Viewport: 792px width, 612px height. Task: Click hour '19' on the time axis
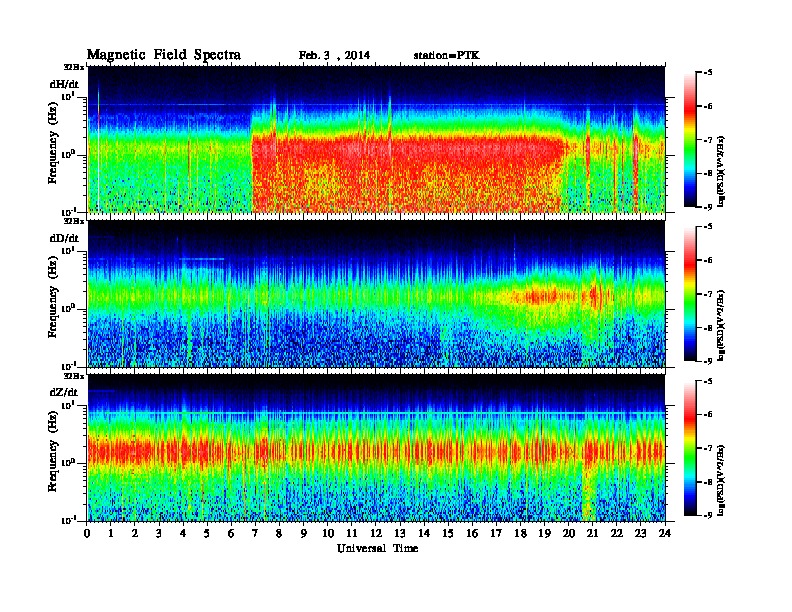pos(544,533)
